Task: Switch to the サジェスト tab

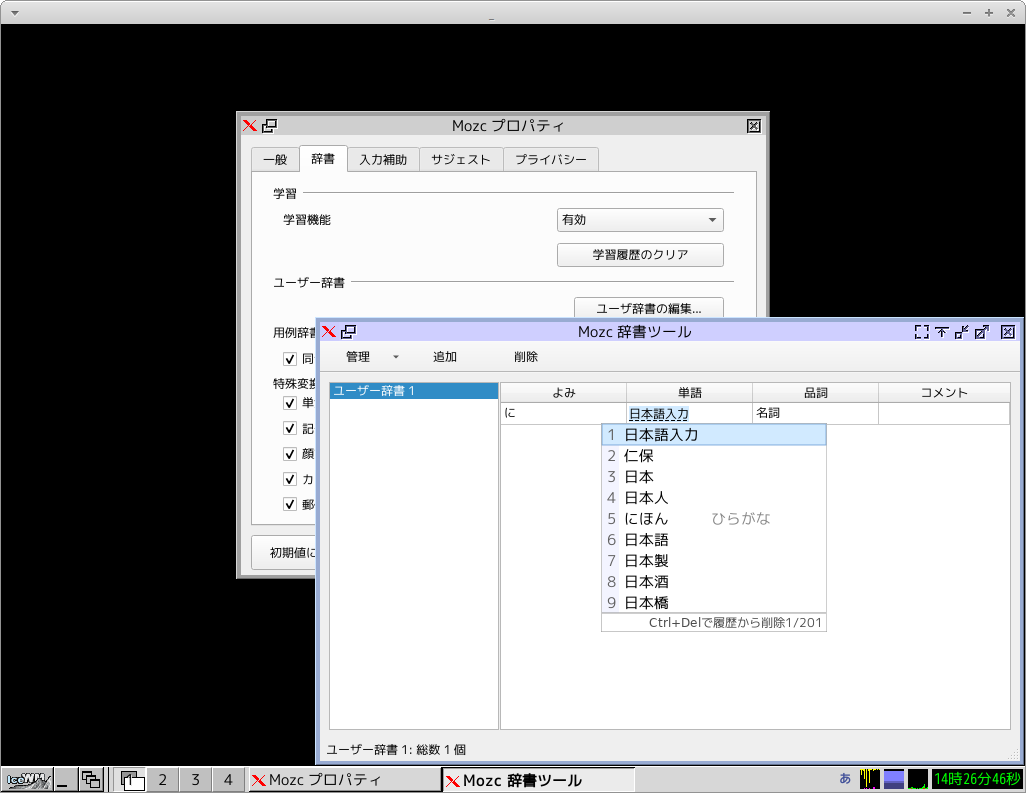Action: point(461,160)
